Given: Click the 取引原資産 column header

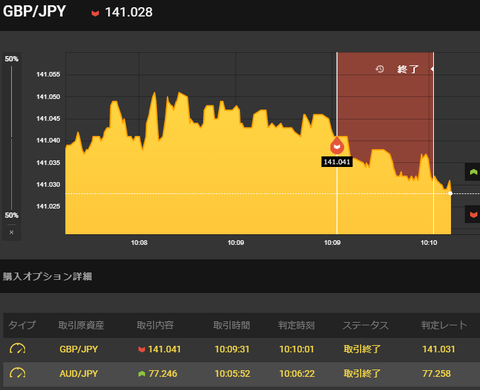Looking at the screenshot, I should [81, 325].
